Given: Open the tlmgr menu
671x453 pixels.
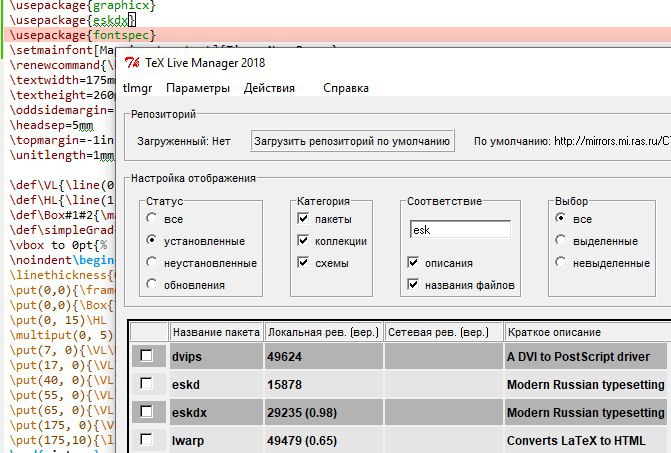Looking at the screenshot, I should pos(137,88).
